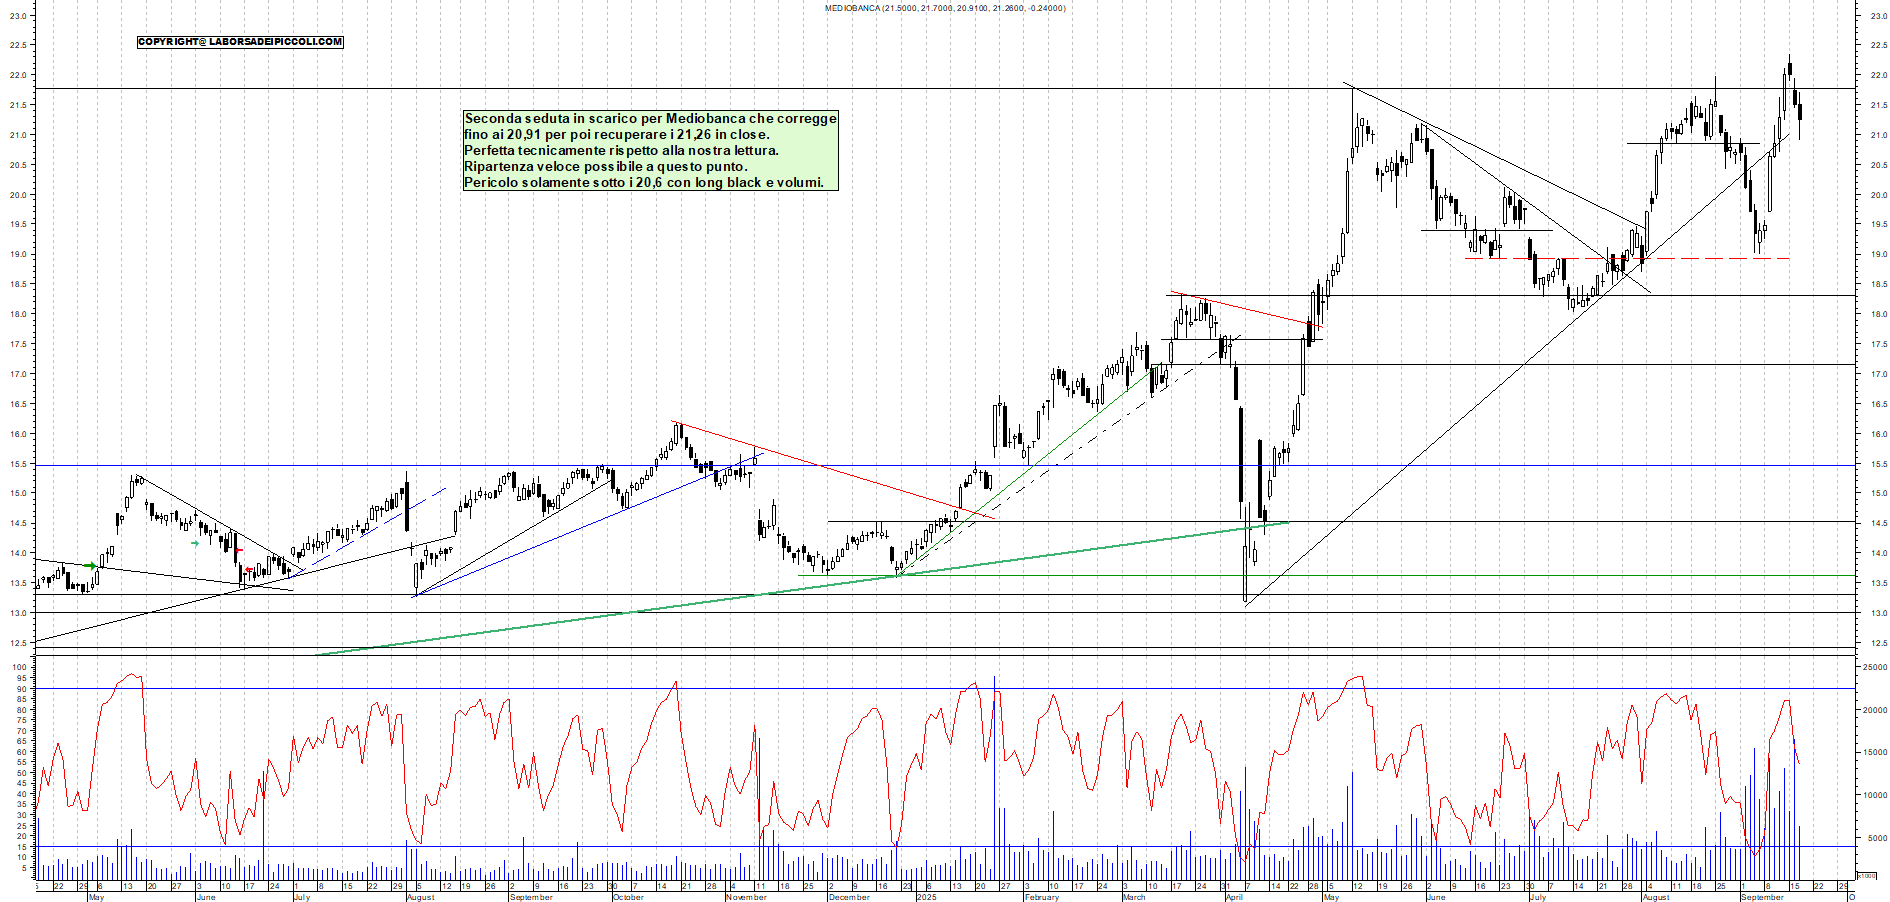The width and height of the screenshot is (1890, 902).
Task: Click the '20000' volume scale label
Action: point(1874,710)
